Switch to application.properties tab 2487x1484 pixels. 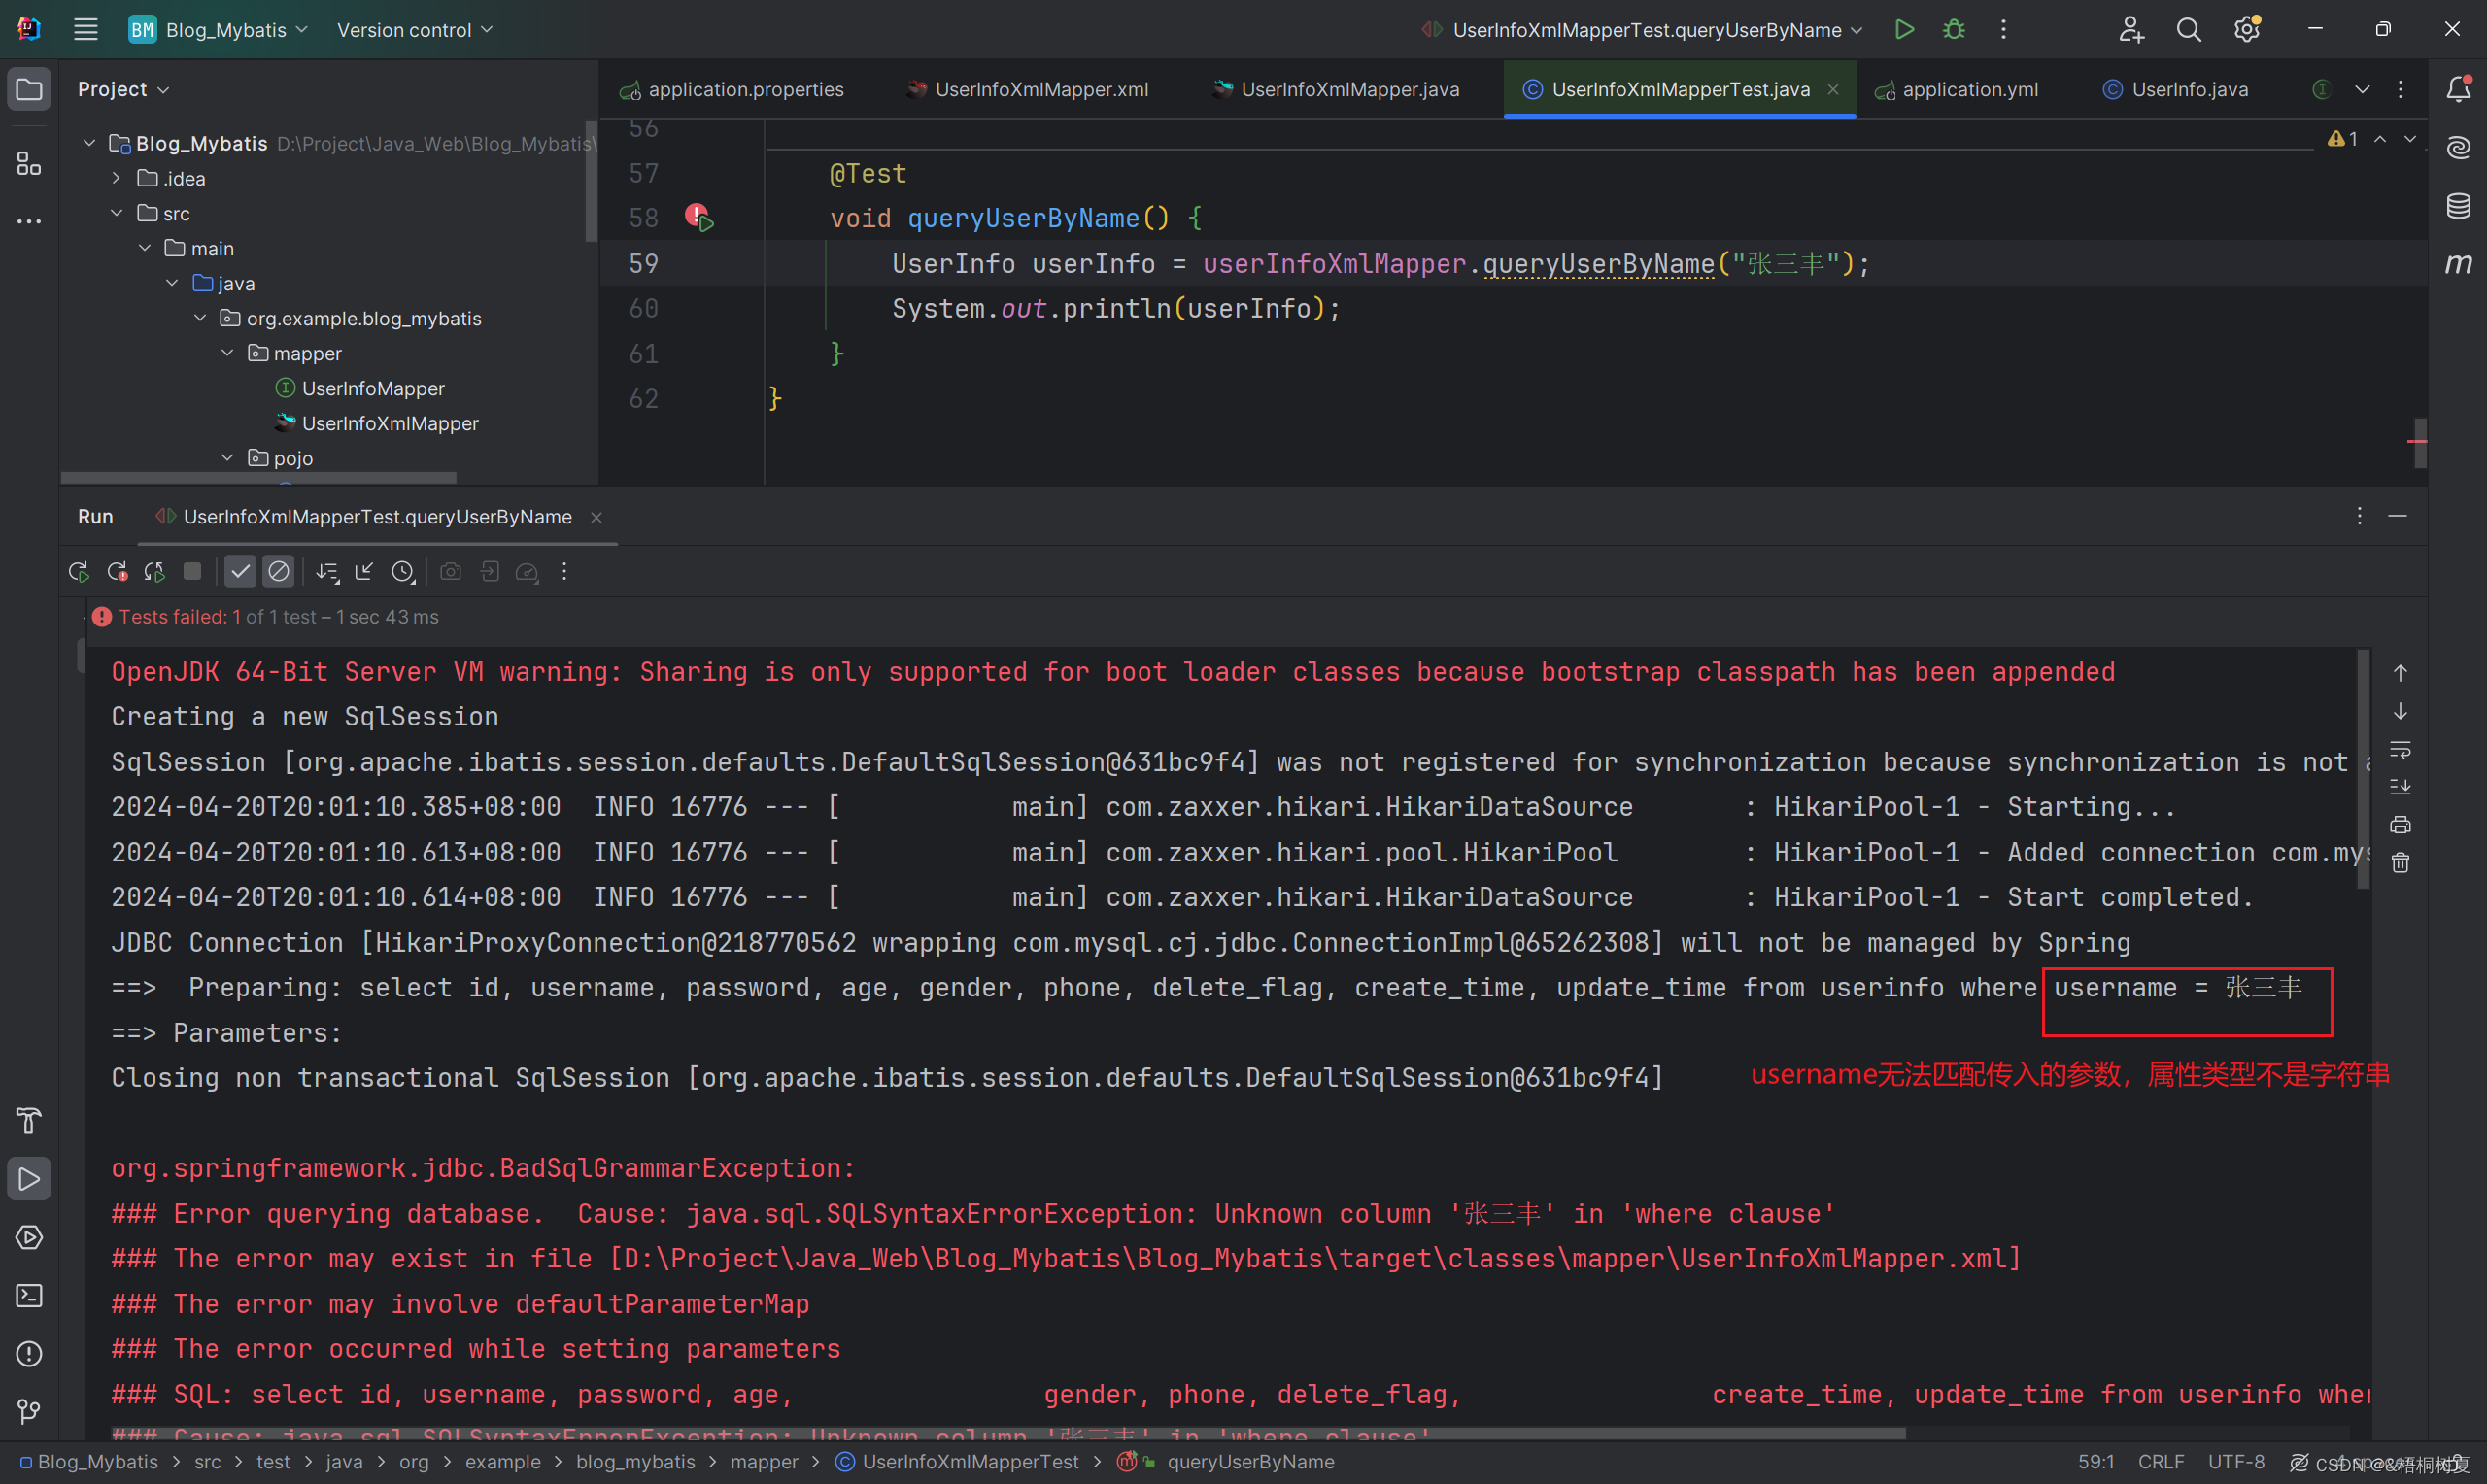coord(733,89)
